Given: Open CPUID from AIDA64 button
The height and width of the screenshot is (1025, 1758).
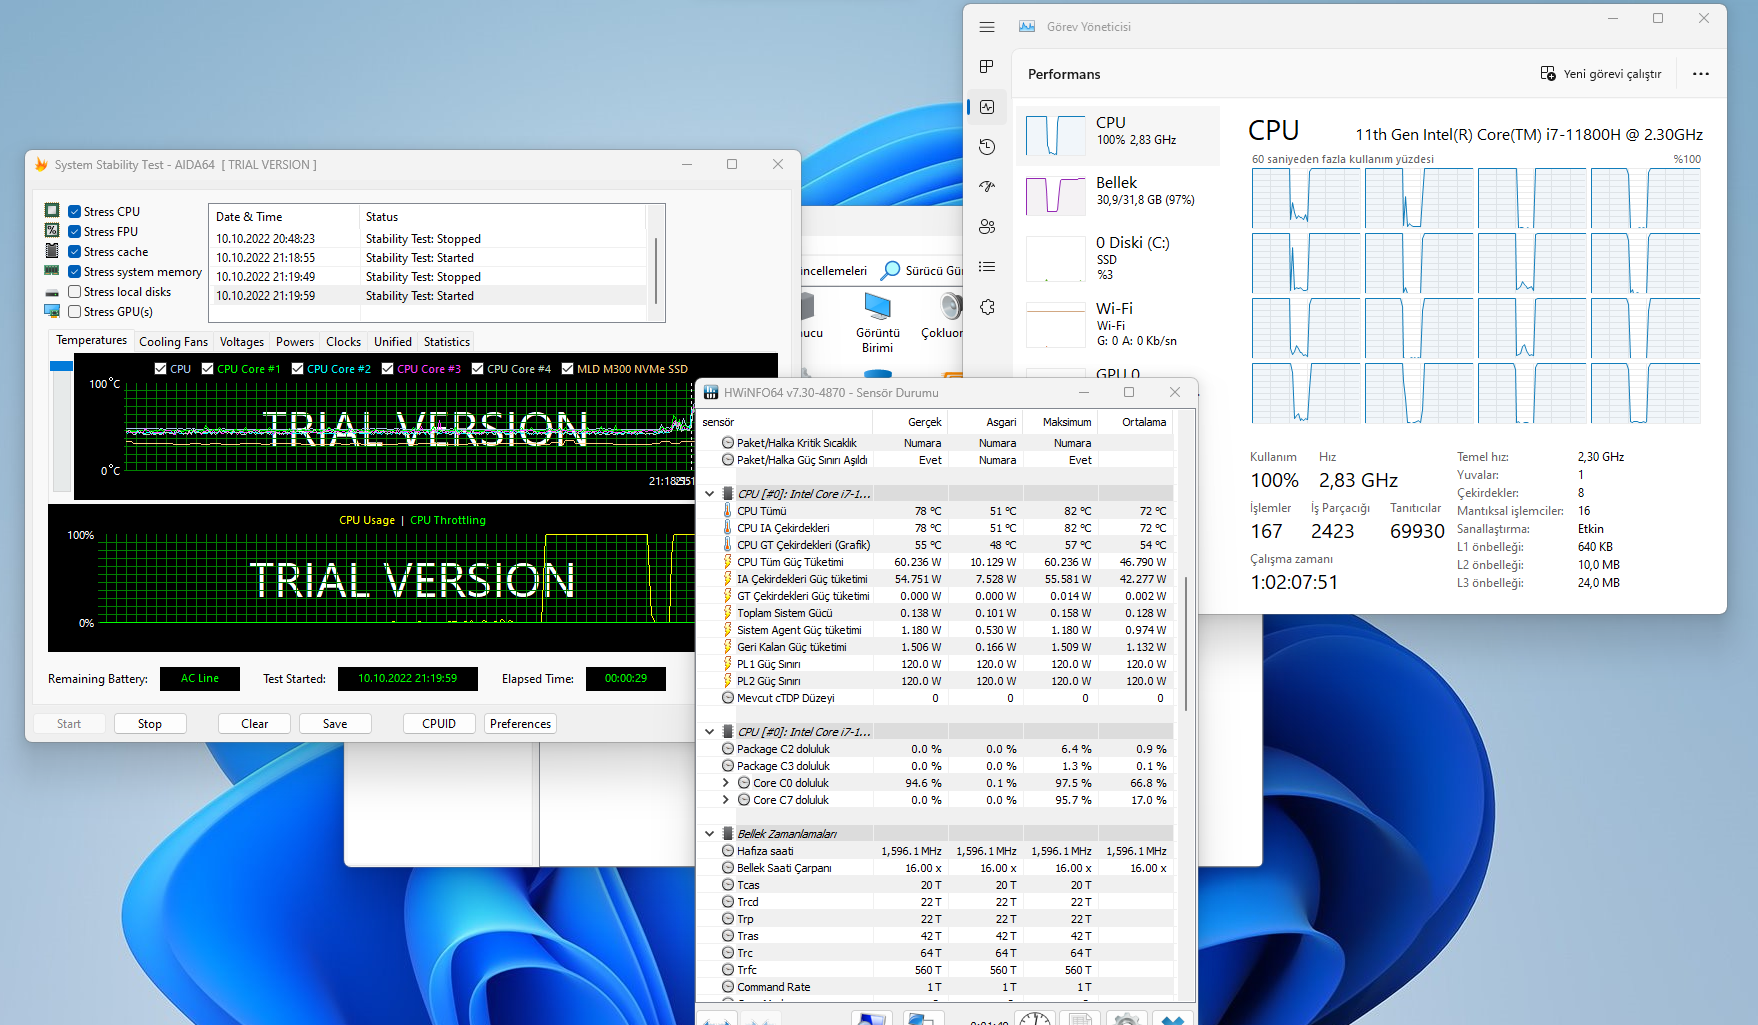Looking at the screenshot, I should click(439, 724).
